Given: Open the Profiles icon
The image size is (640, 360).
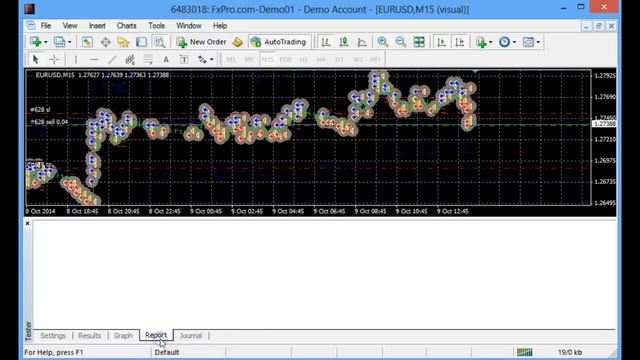Looking at the screenshot, I should [x=59, y=42].
